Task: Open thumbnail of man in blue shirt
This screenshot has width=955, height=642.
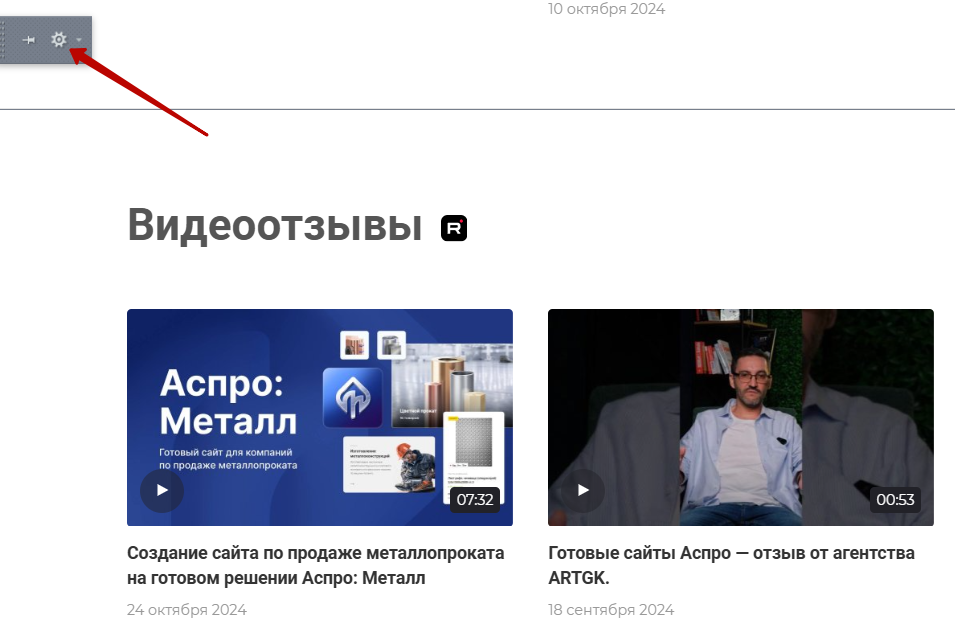Action: pos(741,417)
